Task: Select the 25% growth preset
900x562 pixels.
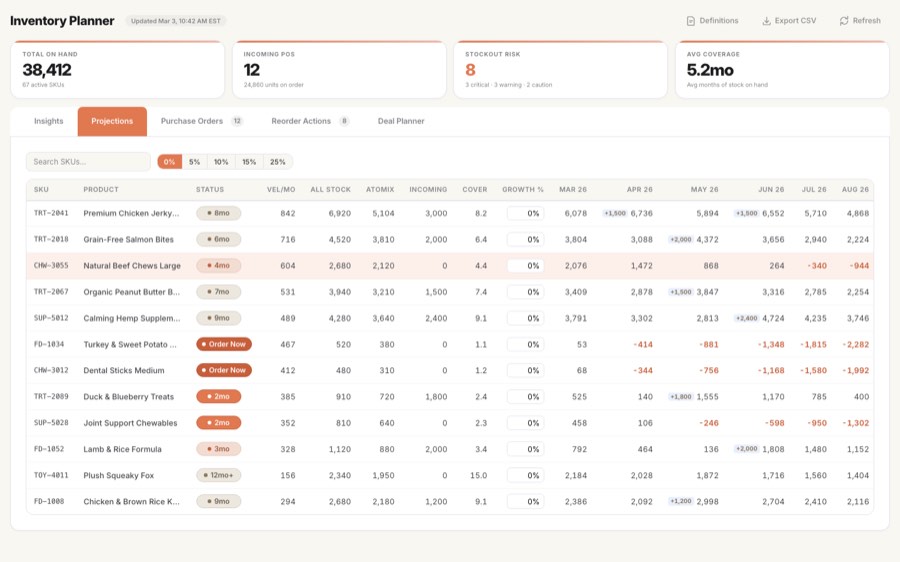Action: [278, 162]
